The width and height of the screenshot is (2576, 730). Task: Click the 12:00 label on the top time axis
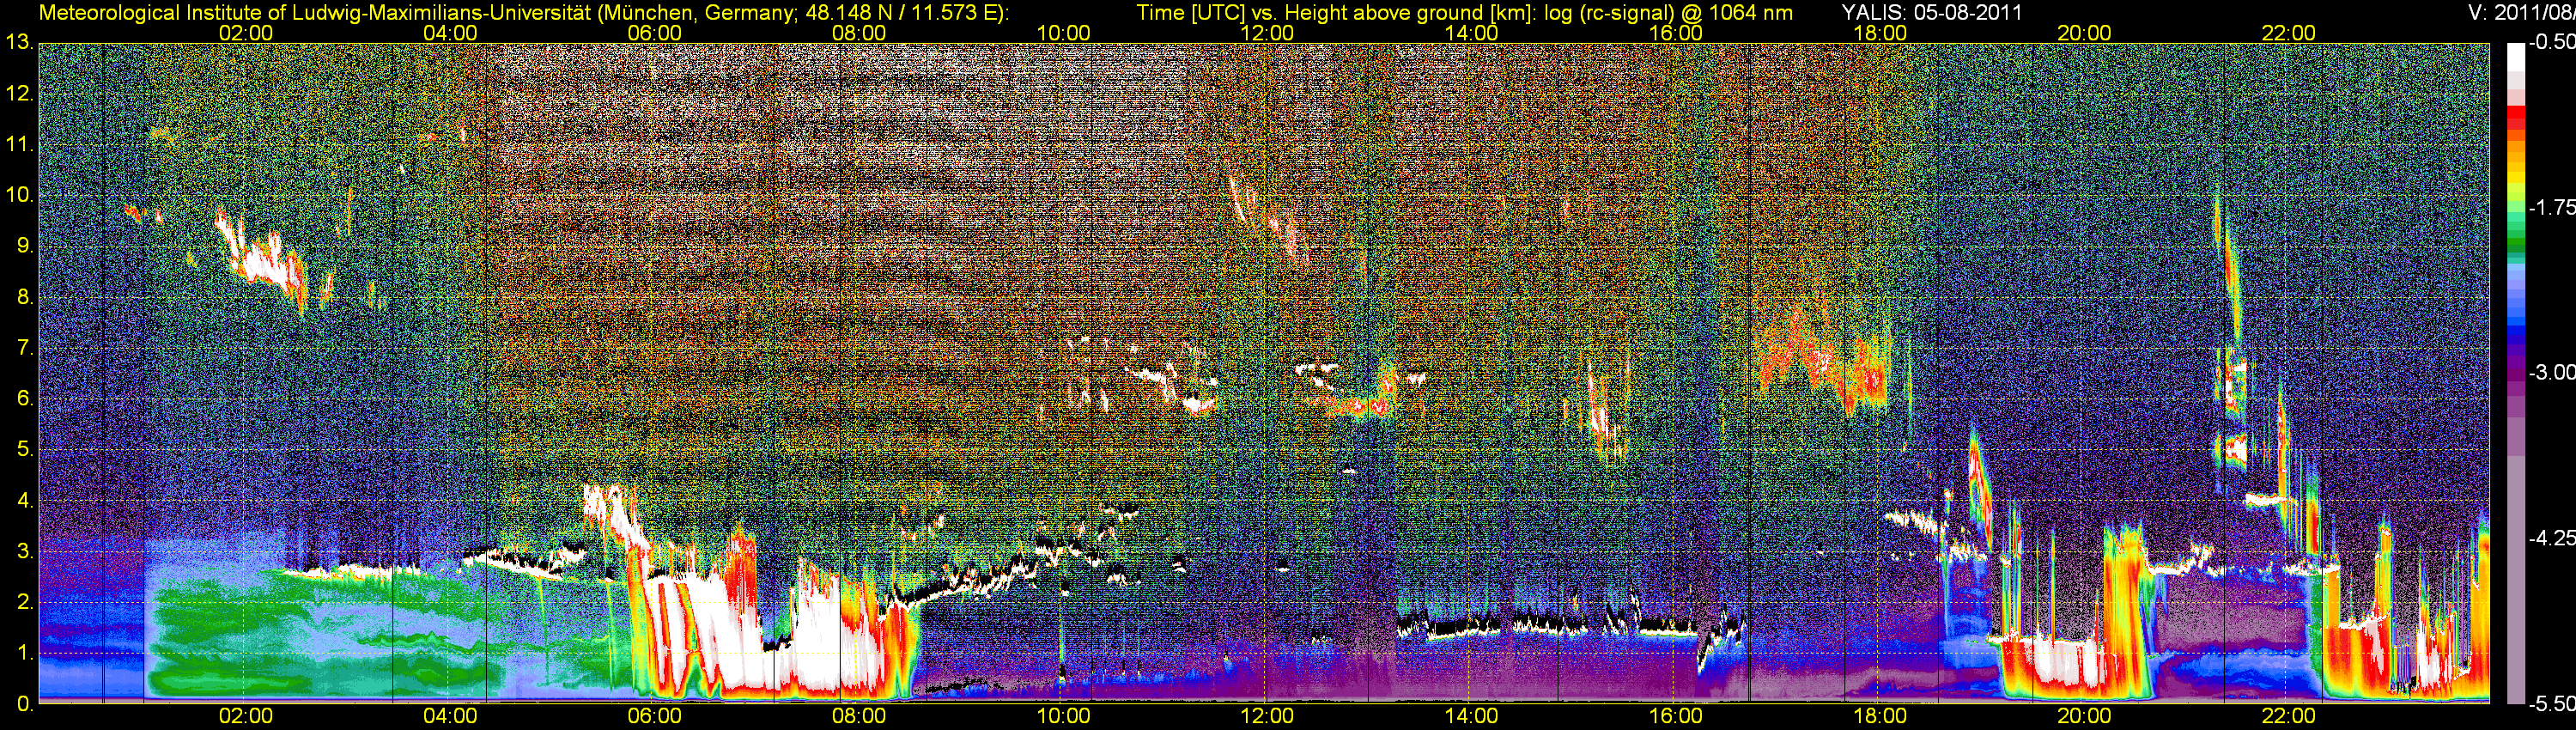(x=1267, y=33)
